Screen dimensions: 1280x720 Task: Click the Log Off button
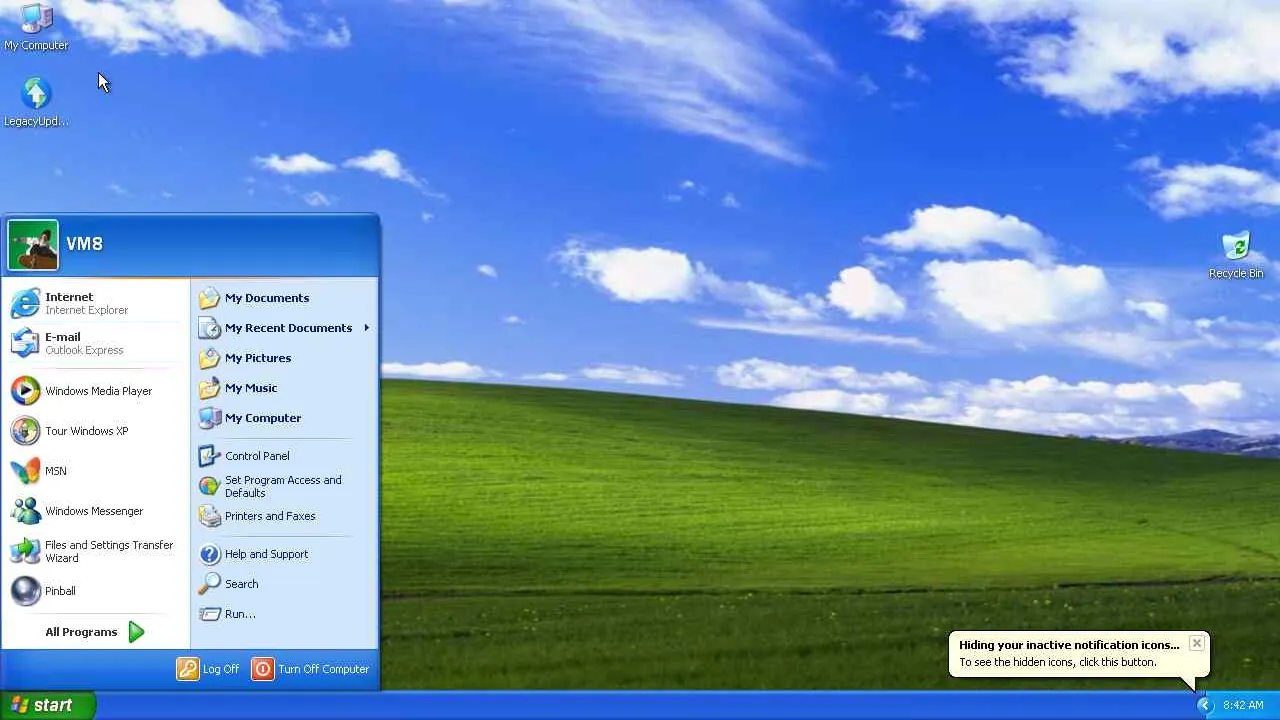[x=208, y=669]
